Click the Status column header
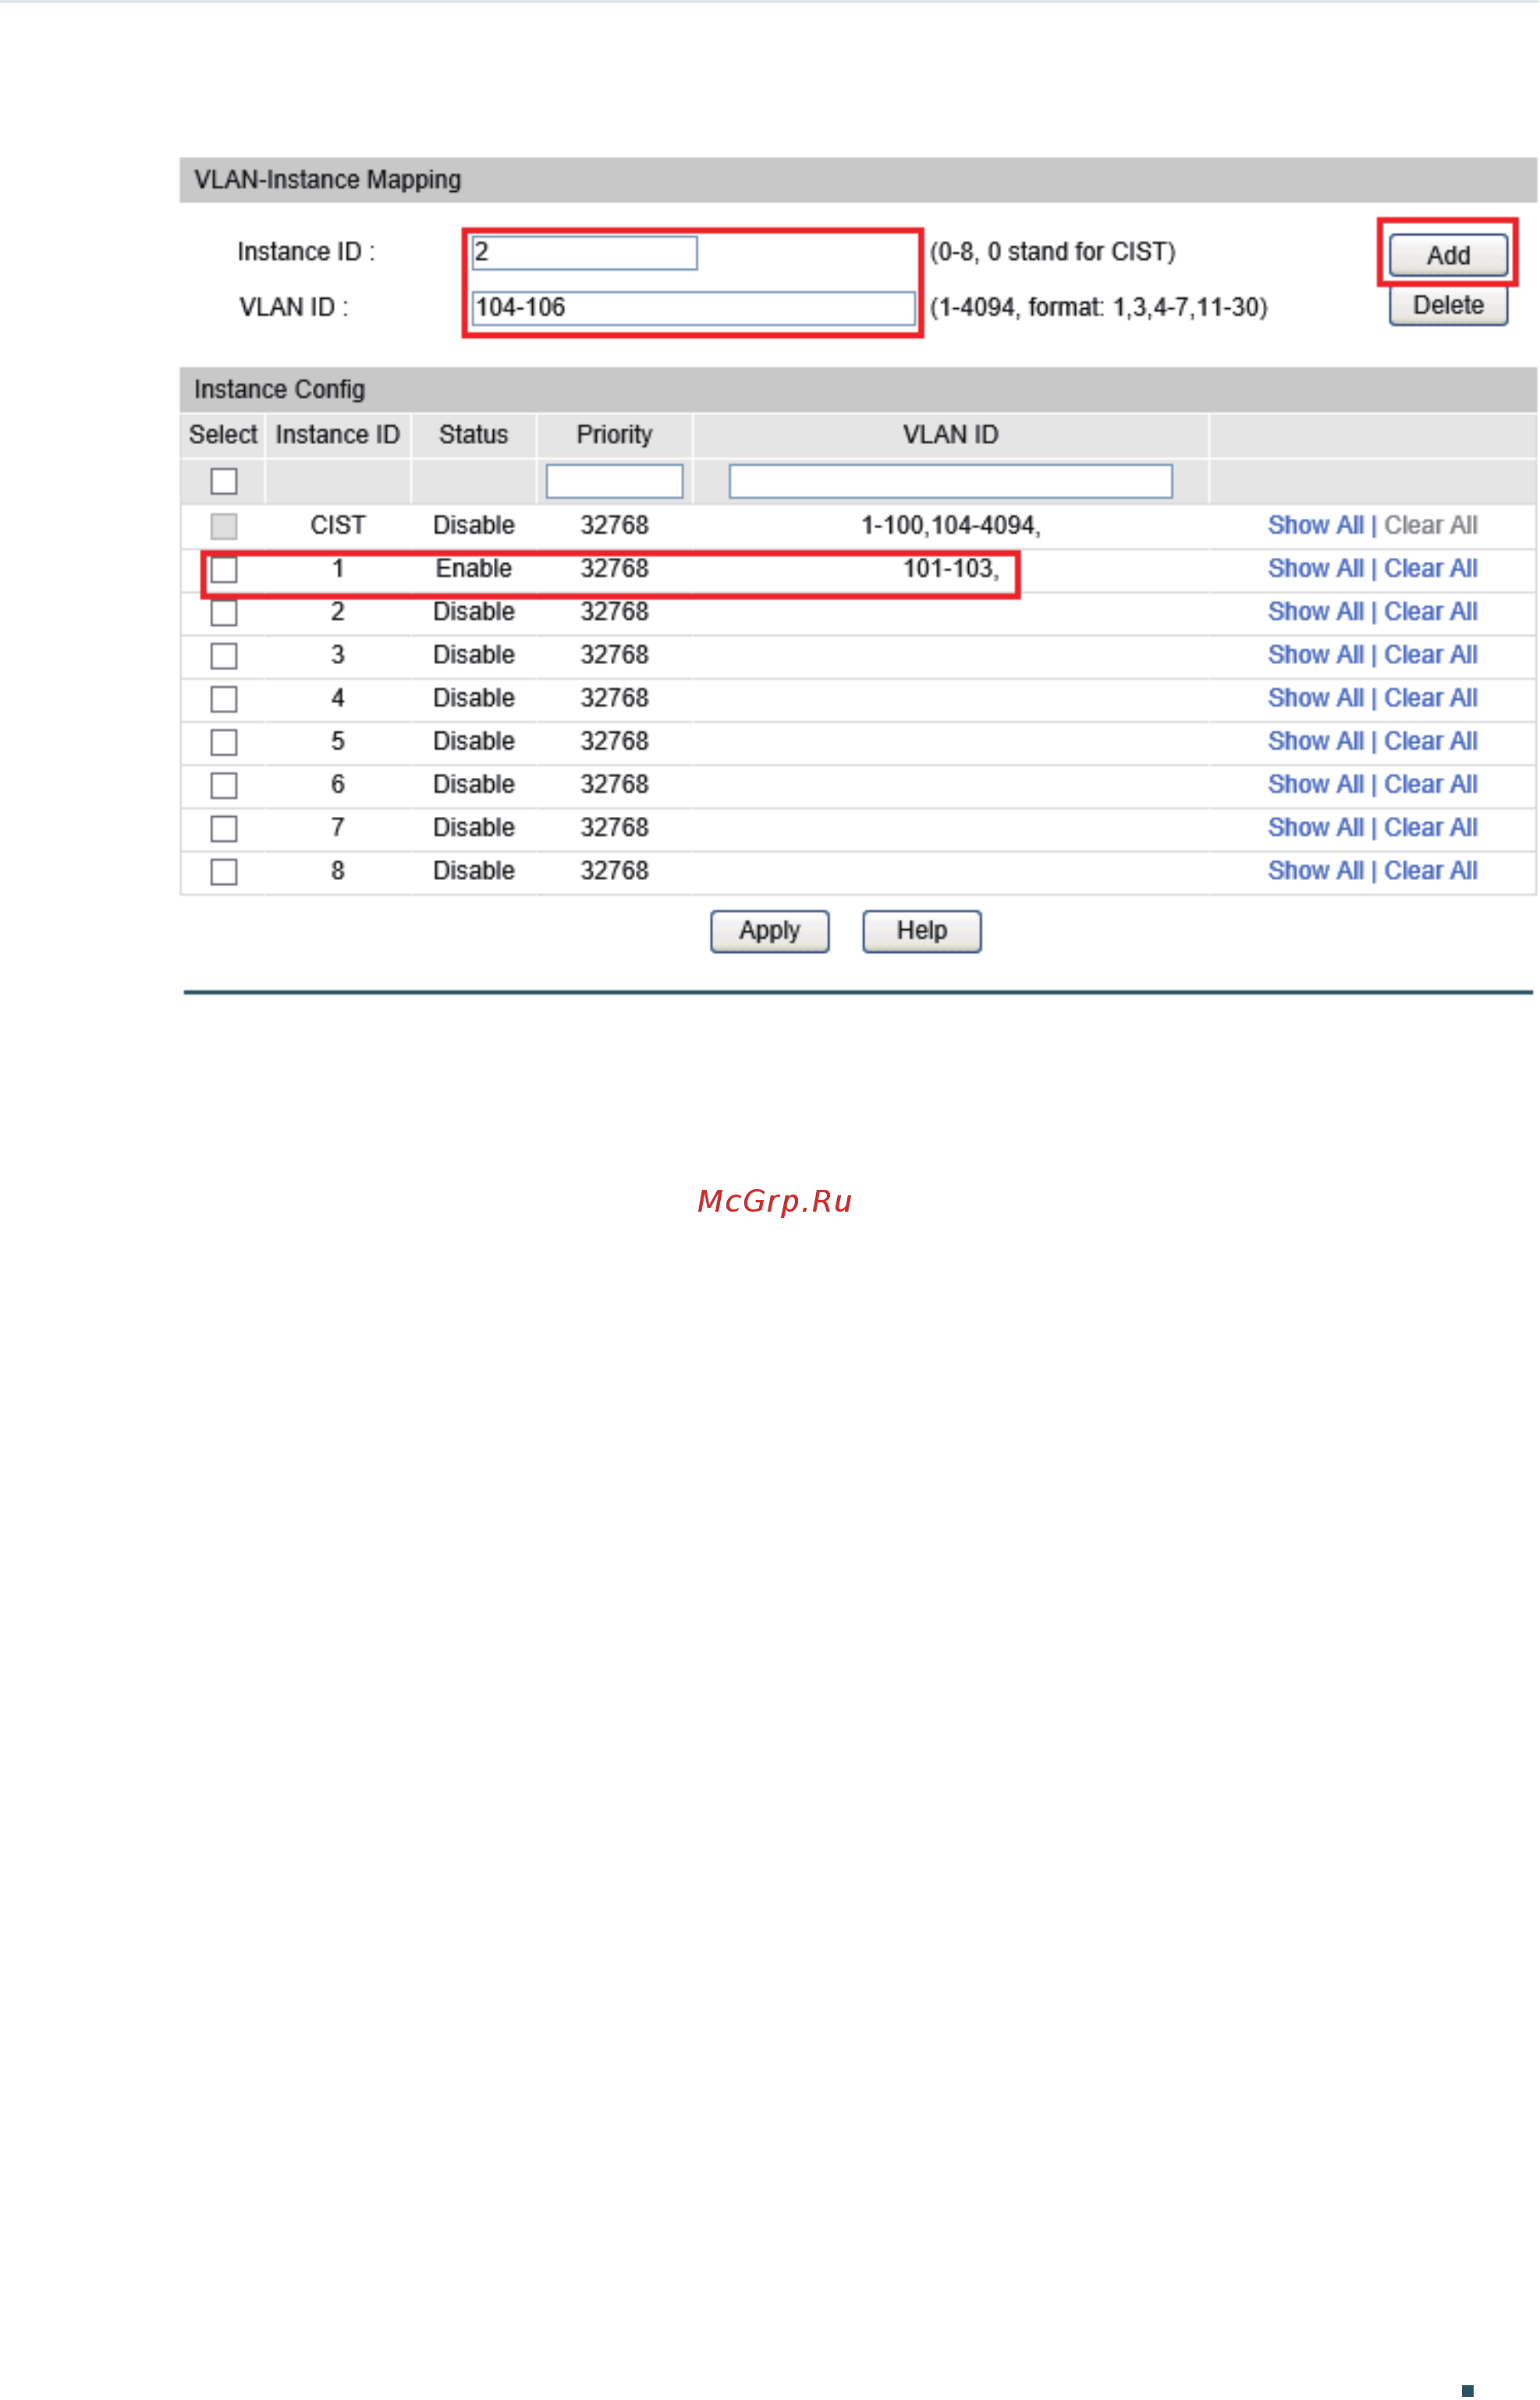The image size is (1540, 2400). [x=473, y=434]
